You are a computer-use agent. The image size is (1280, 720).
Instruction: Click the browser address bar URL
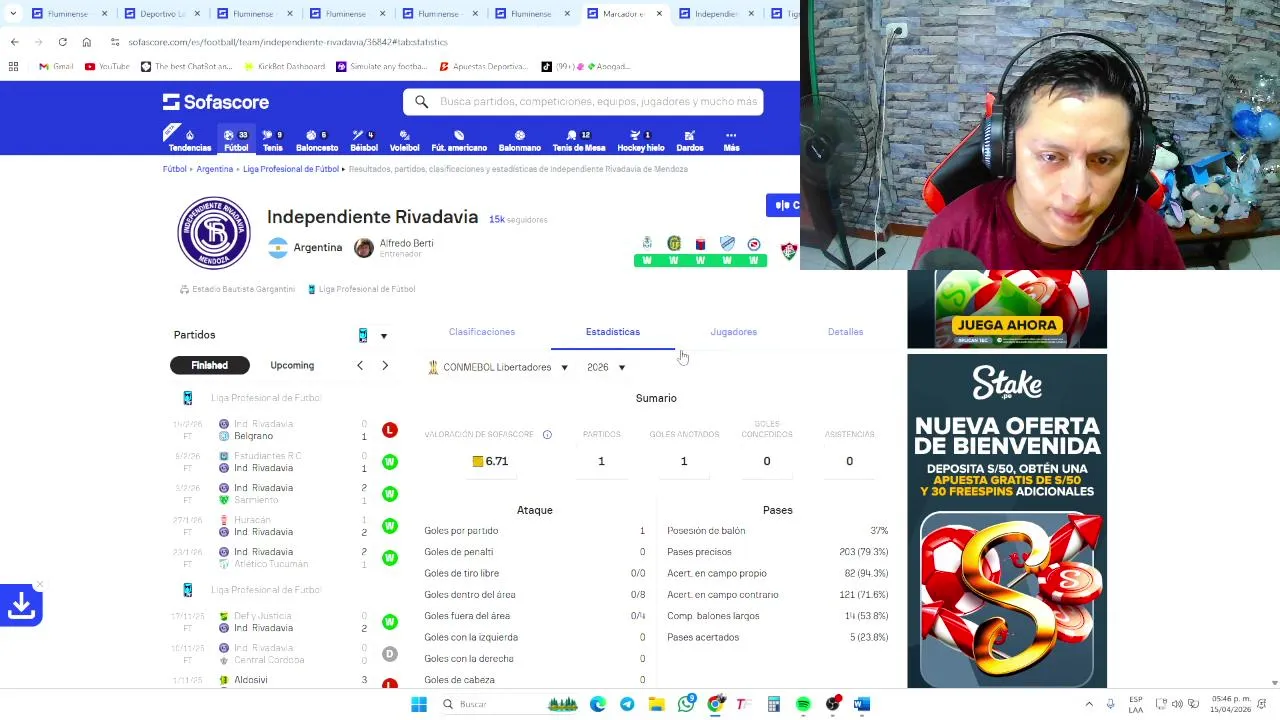[x=288, y=42]
